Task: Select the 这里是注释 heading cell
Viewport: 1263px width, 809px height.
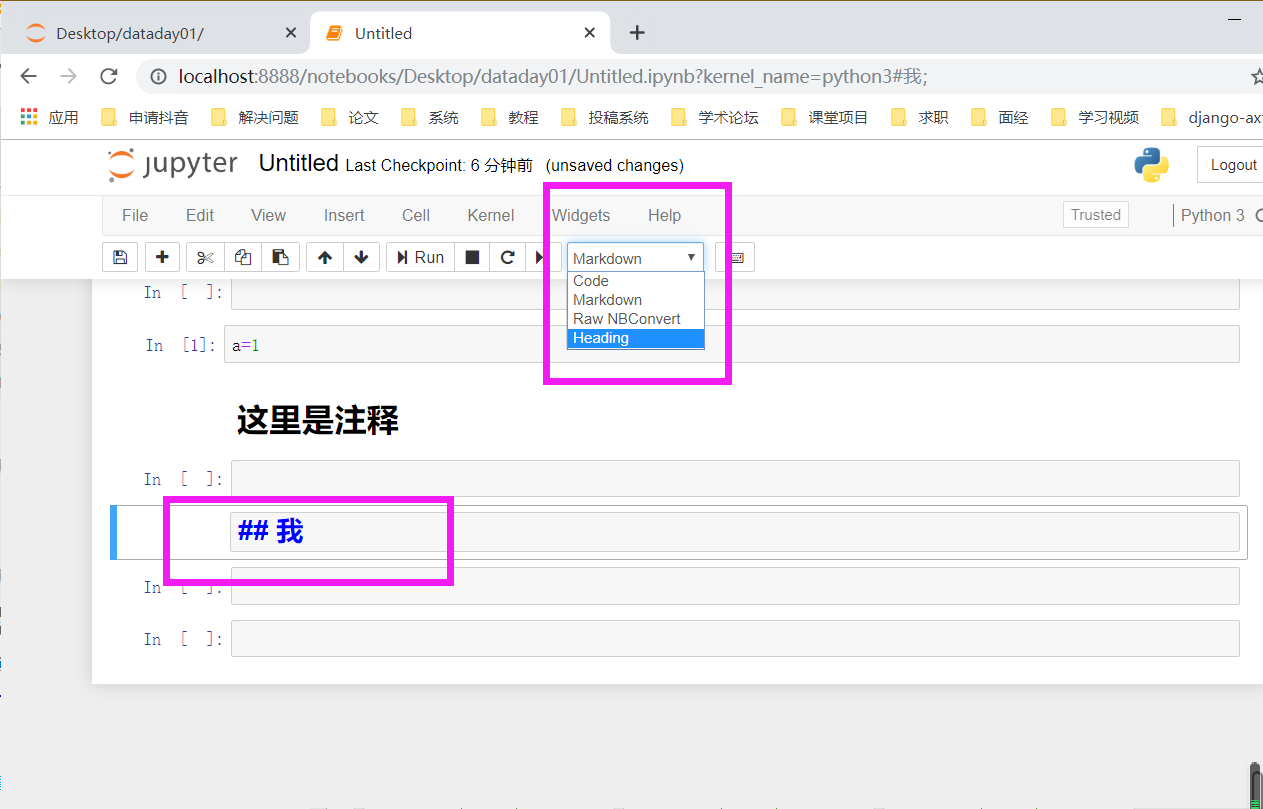Action: point(318,420)
